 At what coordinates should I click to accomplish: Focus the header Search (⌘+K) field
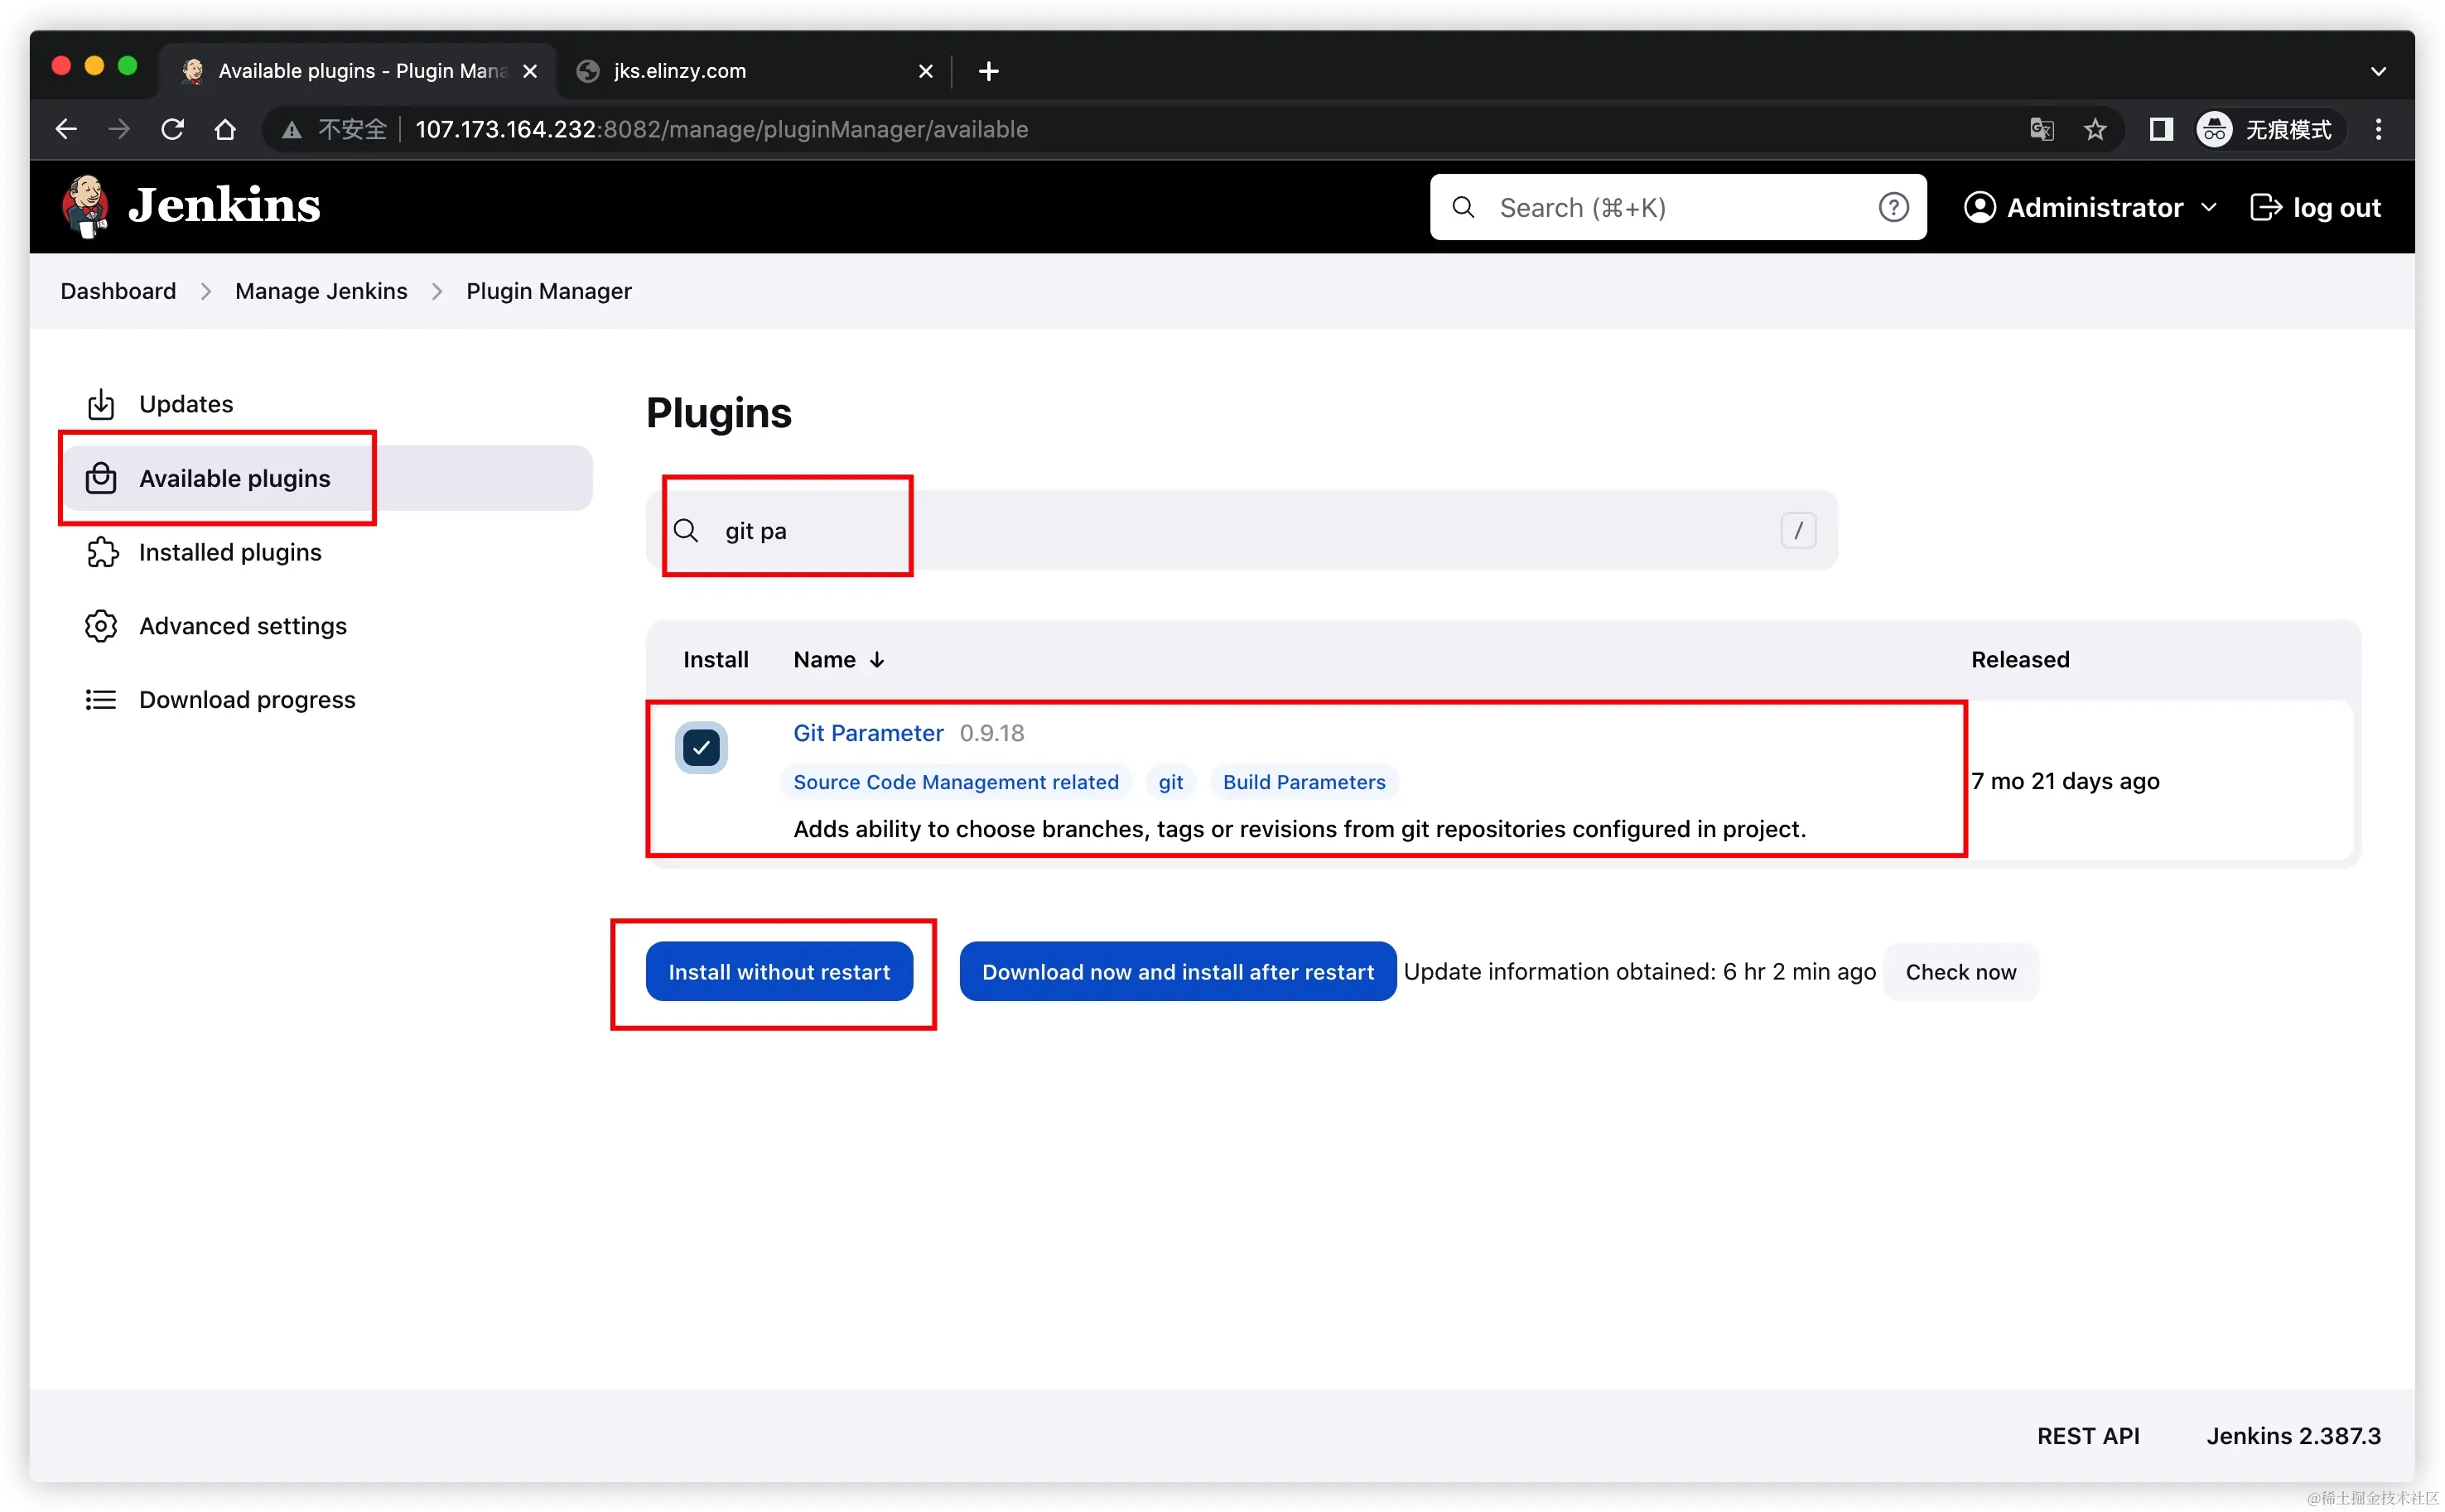pyautogui.click(x=1678, y=207)
